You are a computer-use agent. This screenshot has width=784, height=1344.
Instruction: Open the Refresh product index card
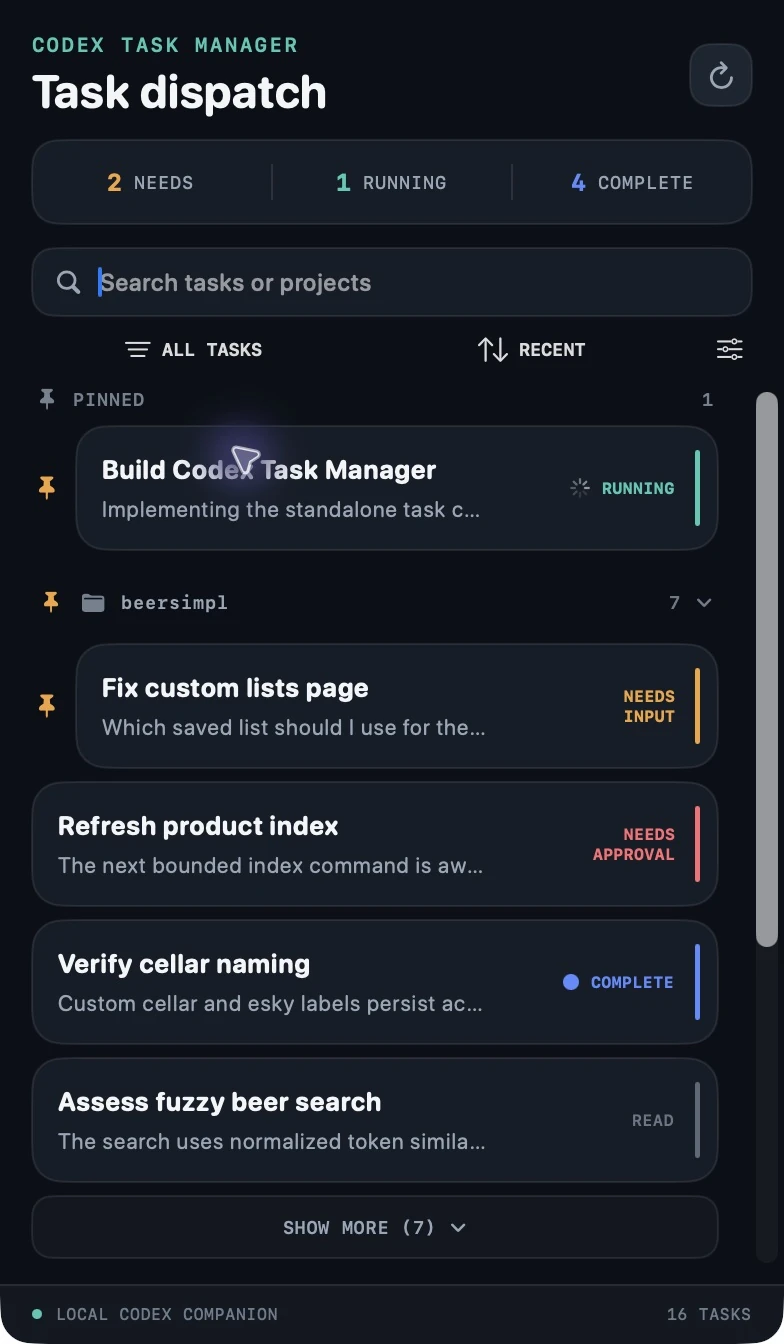coord(375,844)
